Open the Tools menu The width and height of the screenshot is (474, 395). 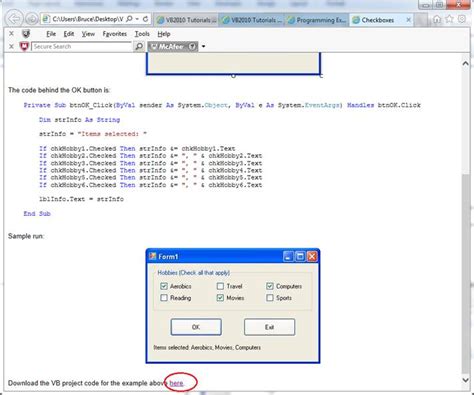[142, 34]
